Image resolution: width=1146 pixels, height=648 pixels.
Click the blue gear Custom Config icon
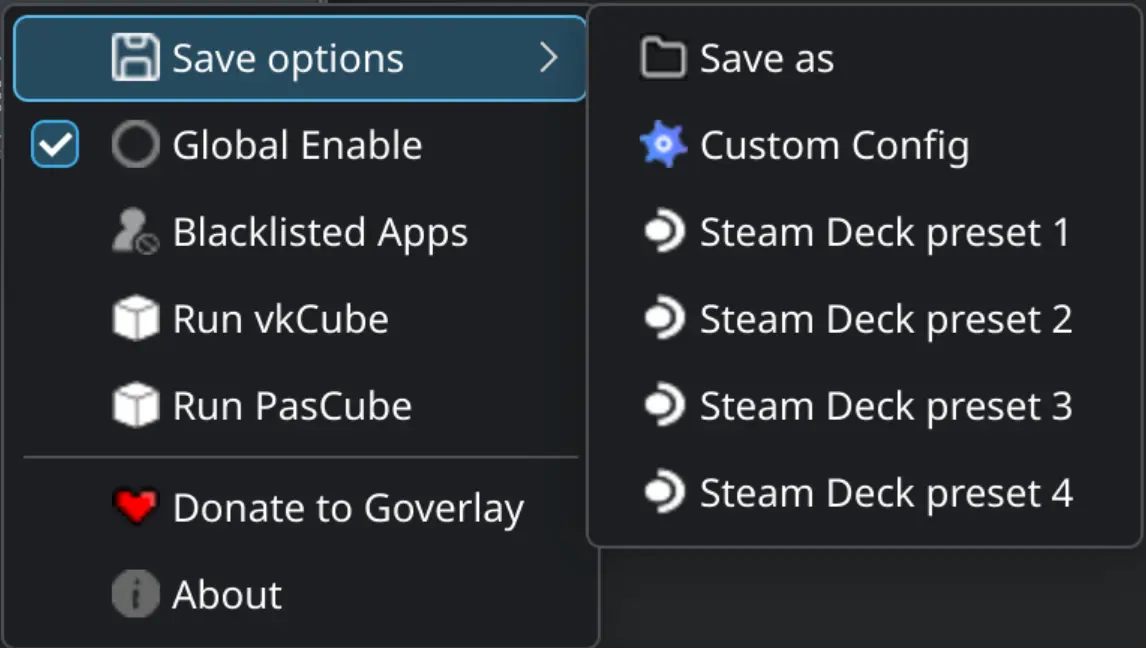pyautogui.click(x=663, y=146)
